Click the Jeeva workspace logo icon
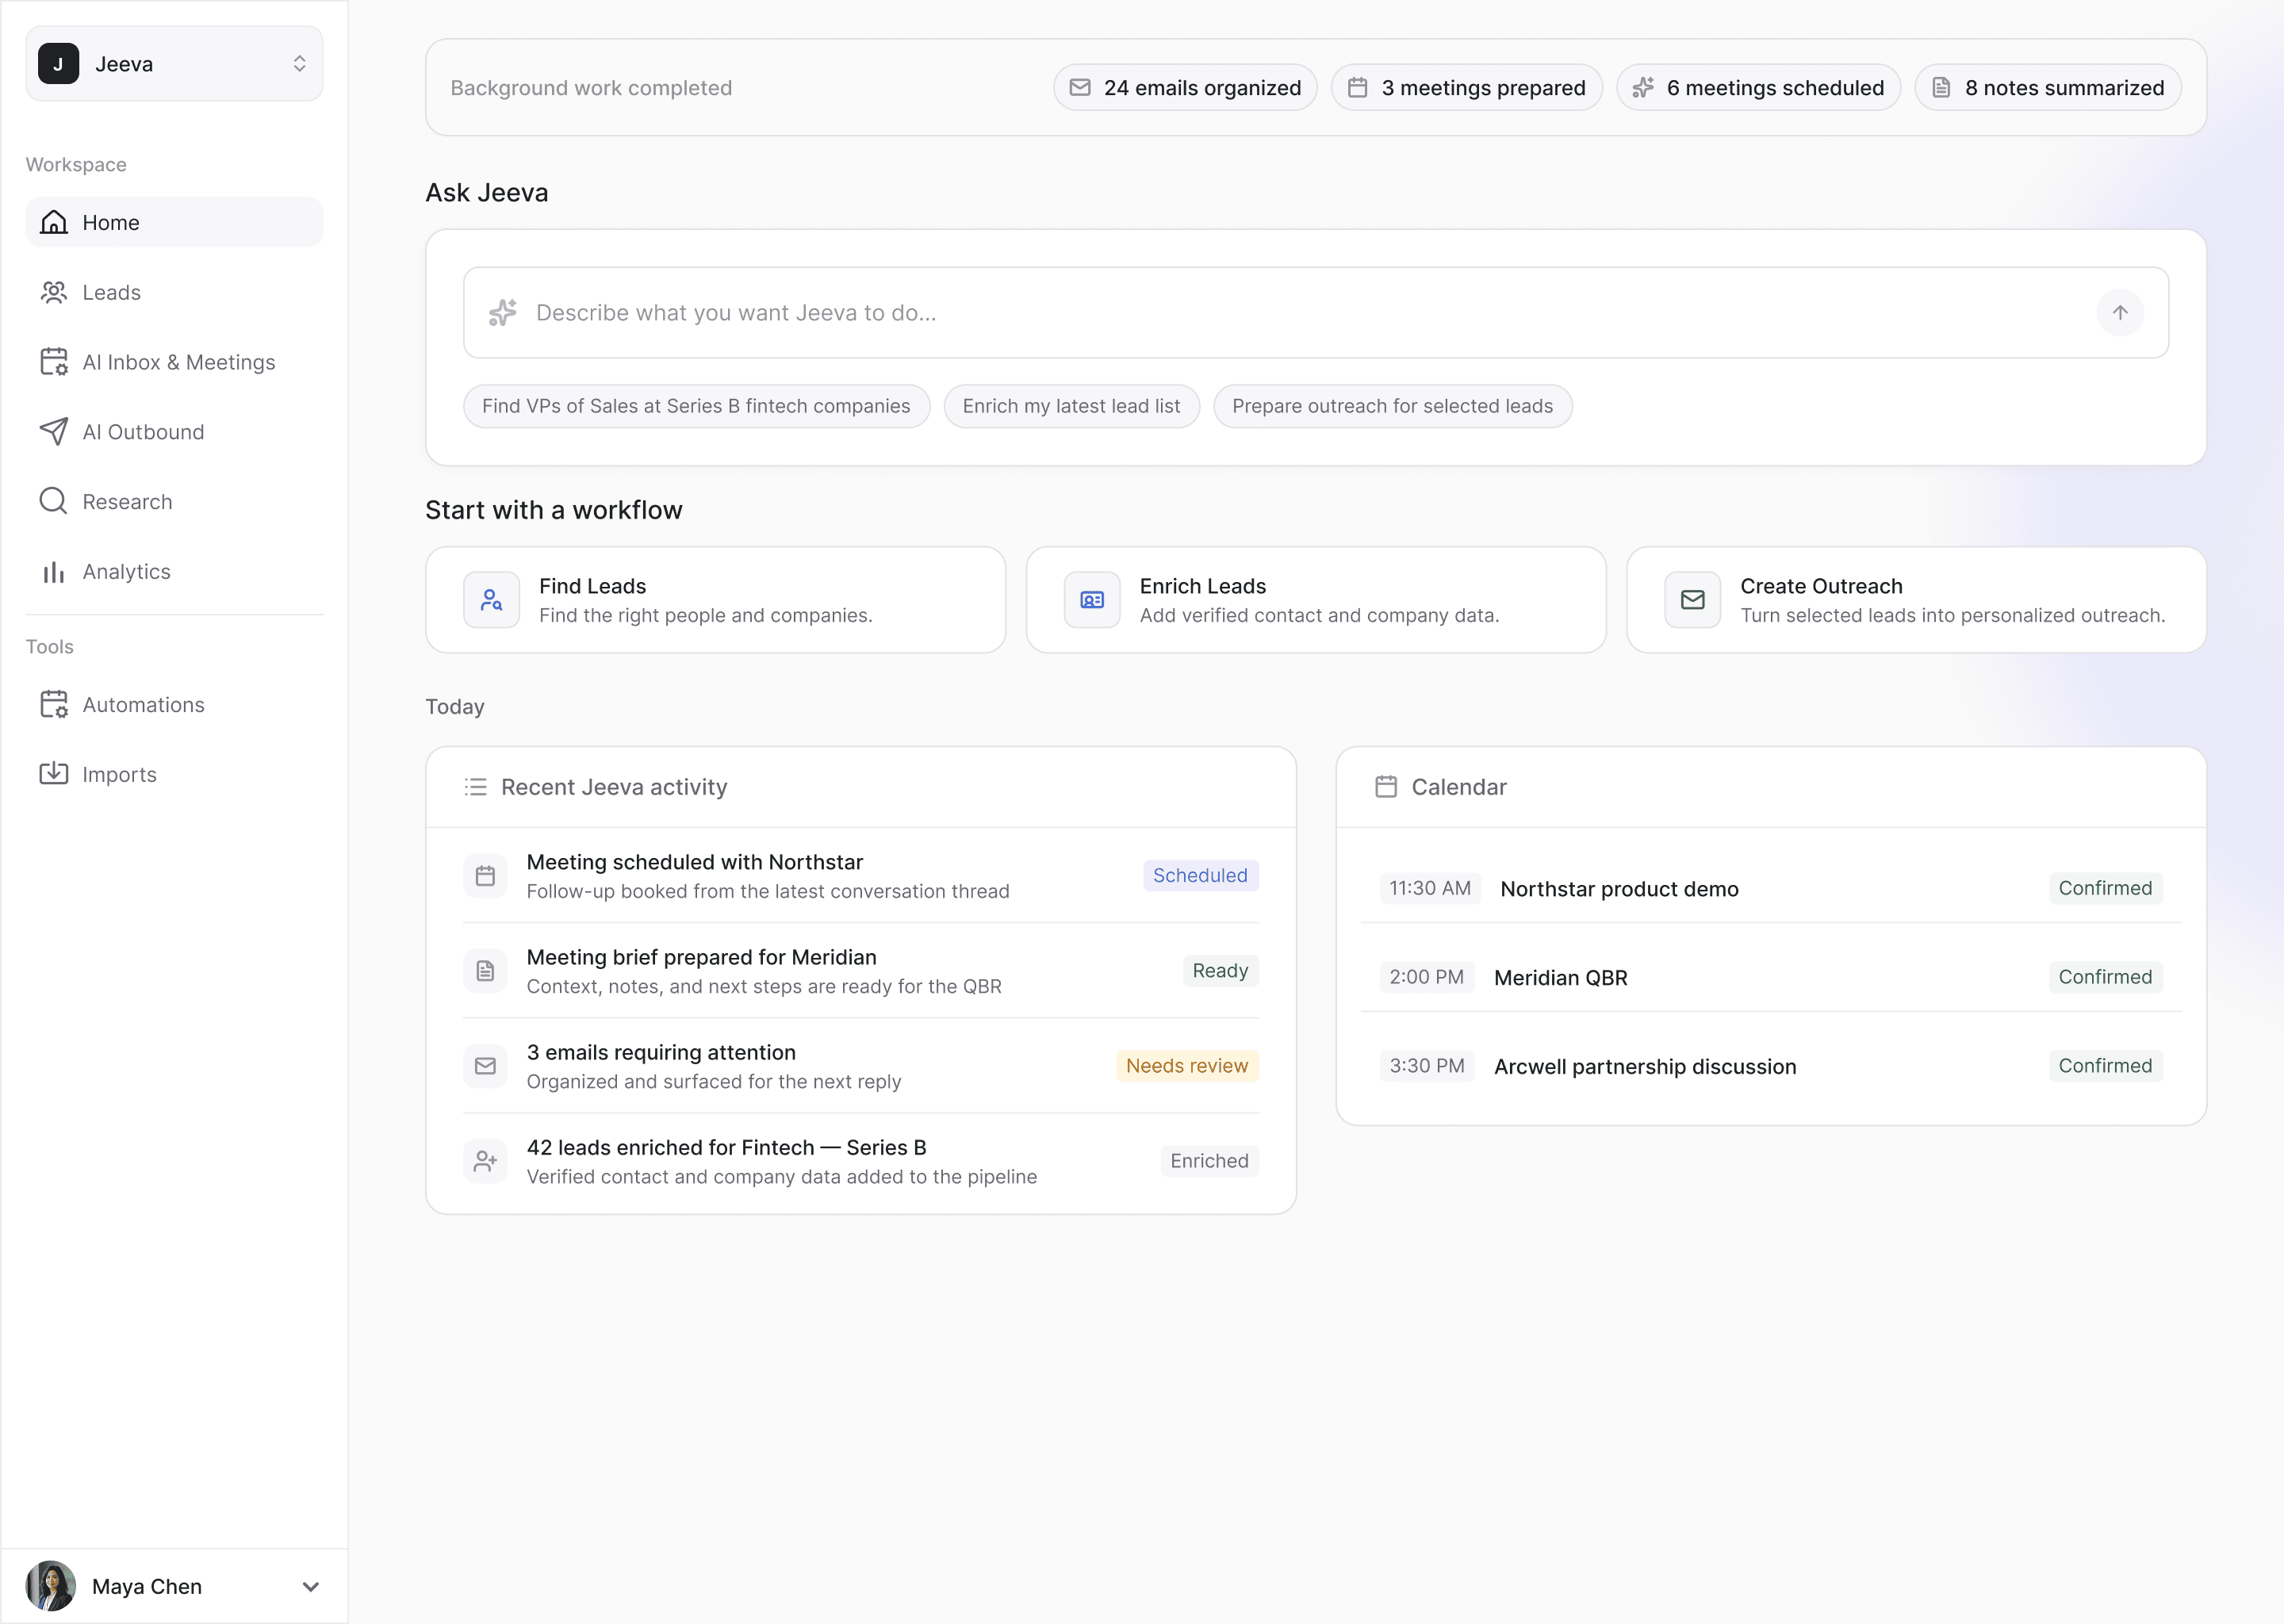Viewport: 2284px width, 1624px height. (58, 64)
